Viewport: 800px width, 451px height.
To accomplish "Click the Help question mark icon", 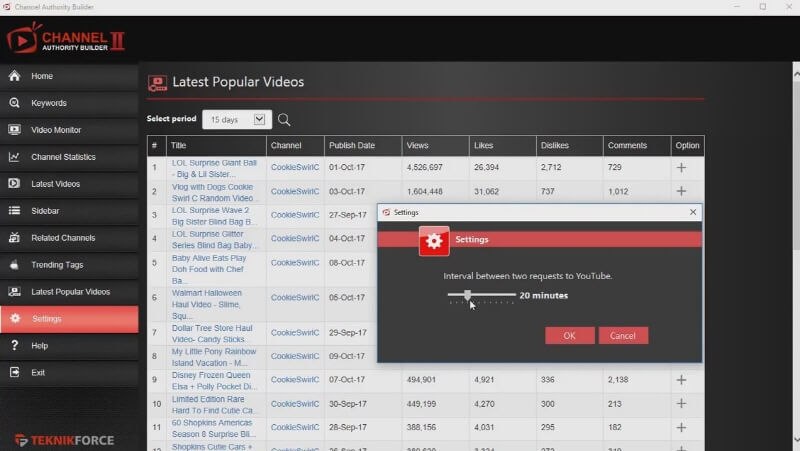I will point(14,345).
